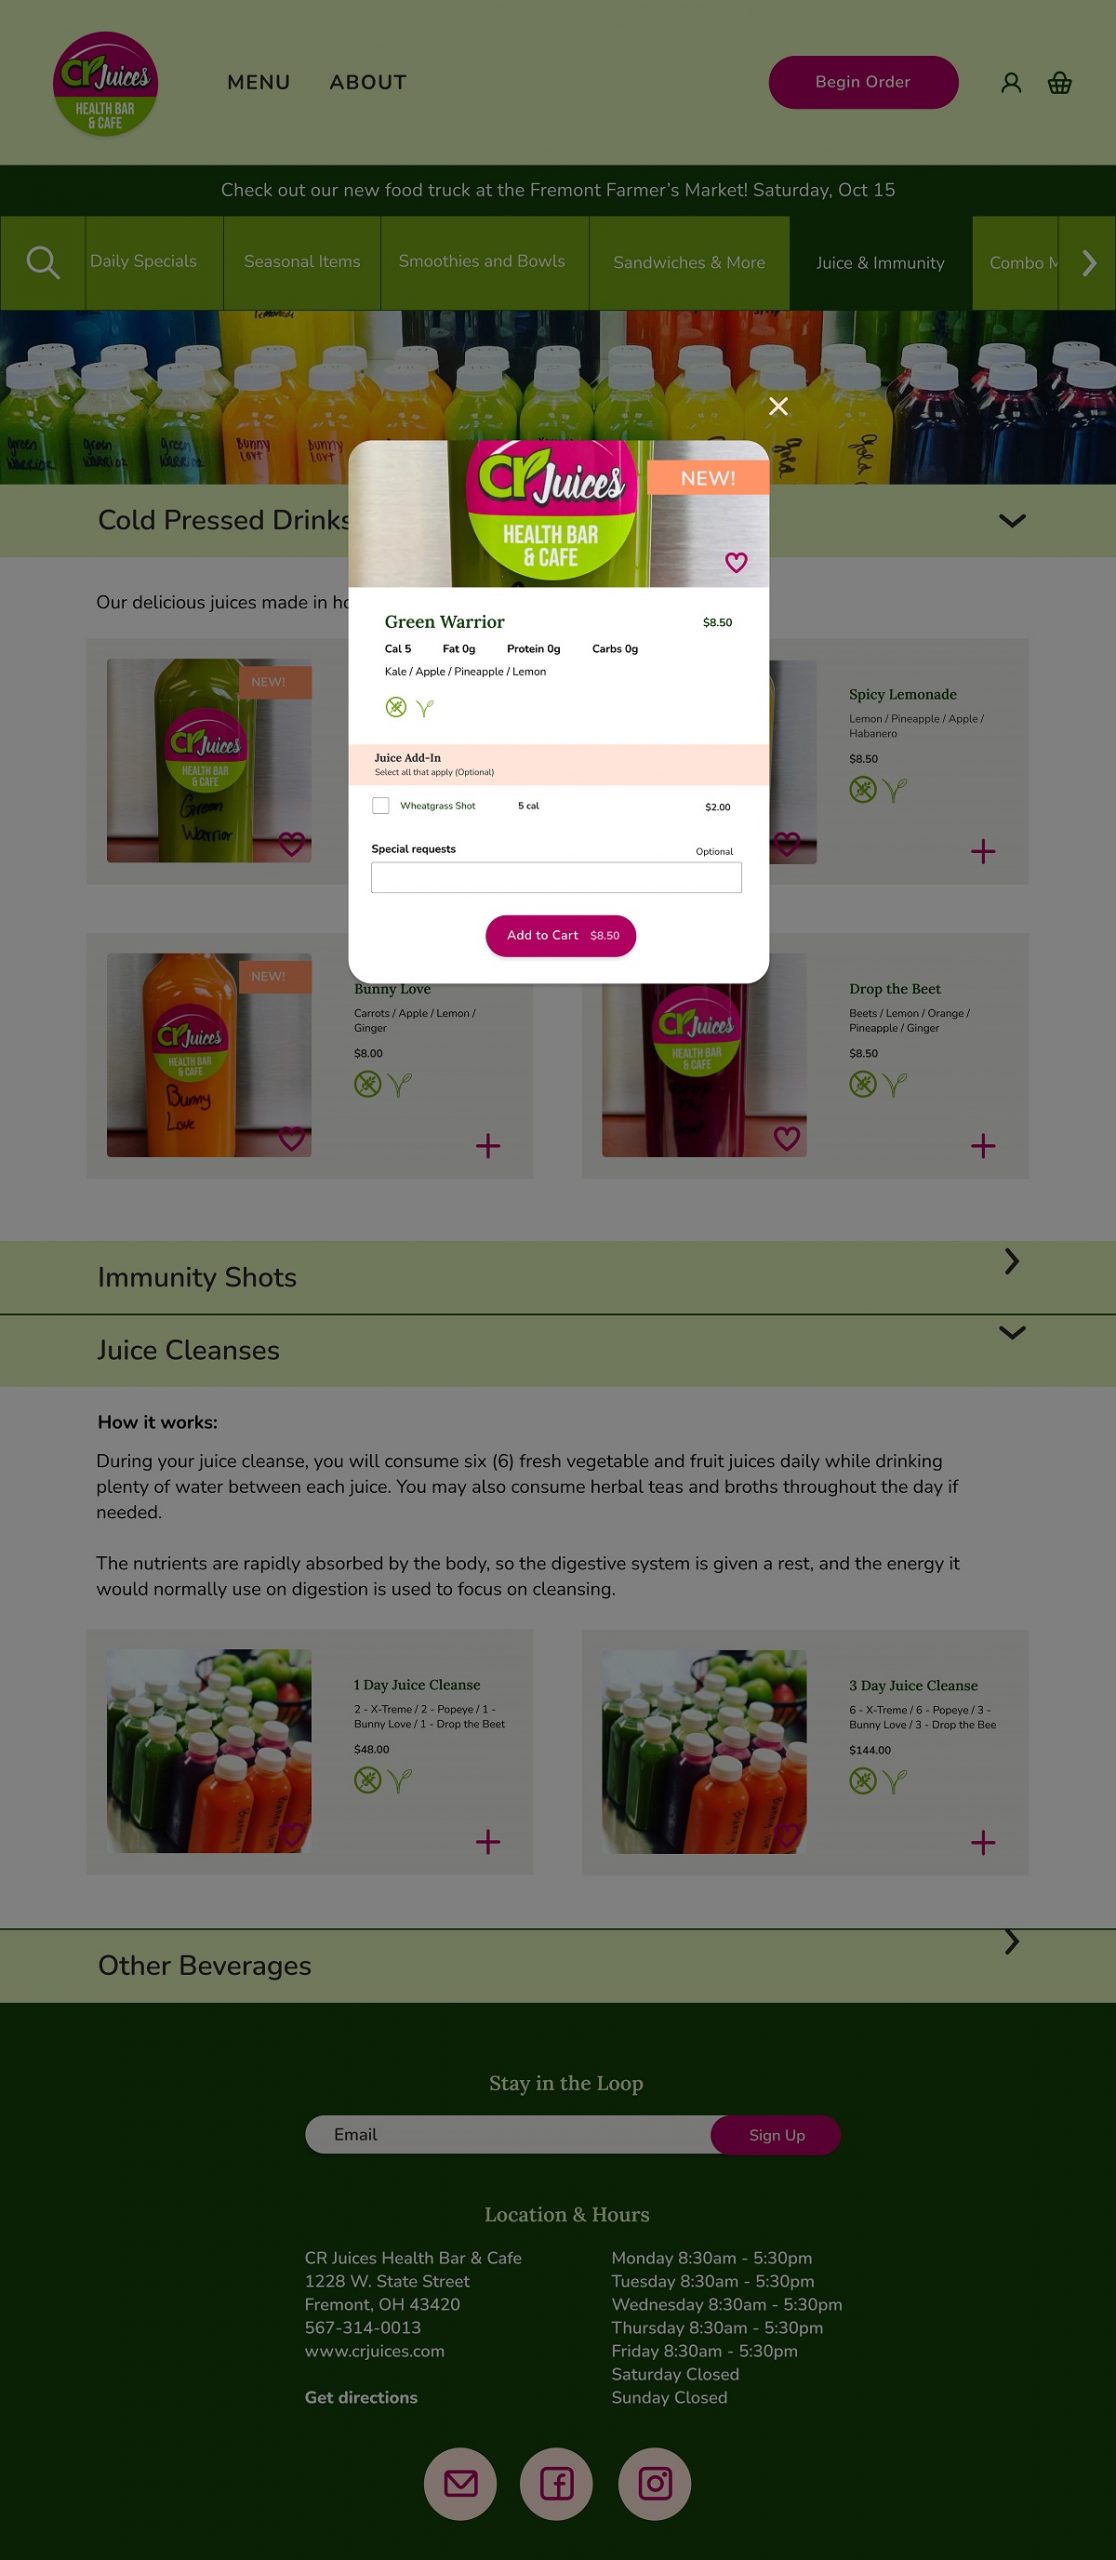Image resolution: width=1116 pixels, height=2560 pixels.
Task: Close the Green Warrior popup
Action: click(778, 406)
